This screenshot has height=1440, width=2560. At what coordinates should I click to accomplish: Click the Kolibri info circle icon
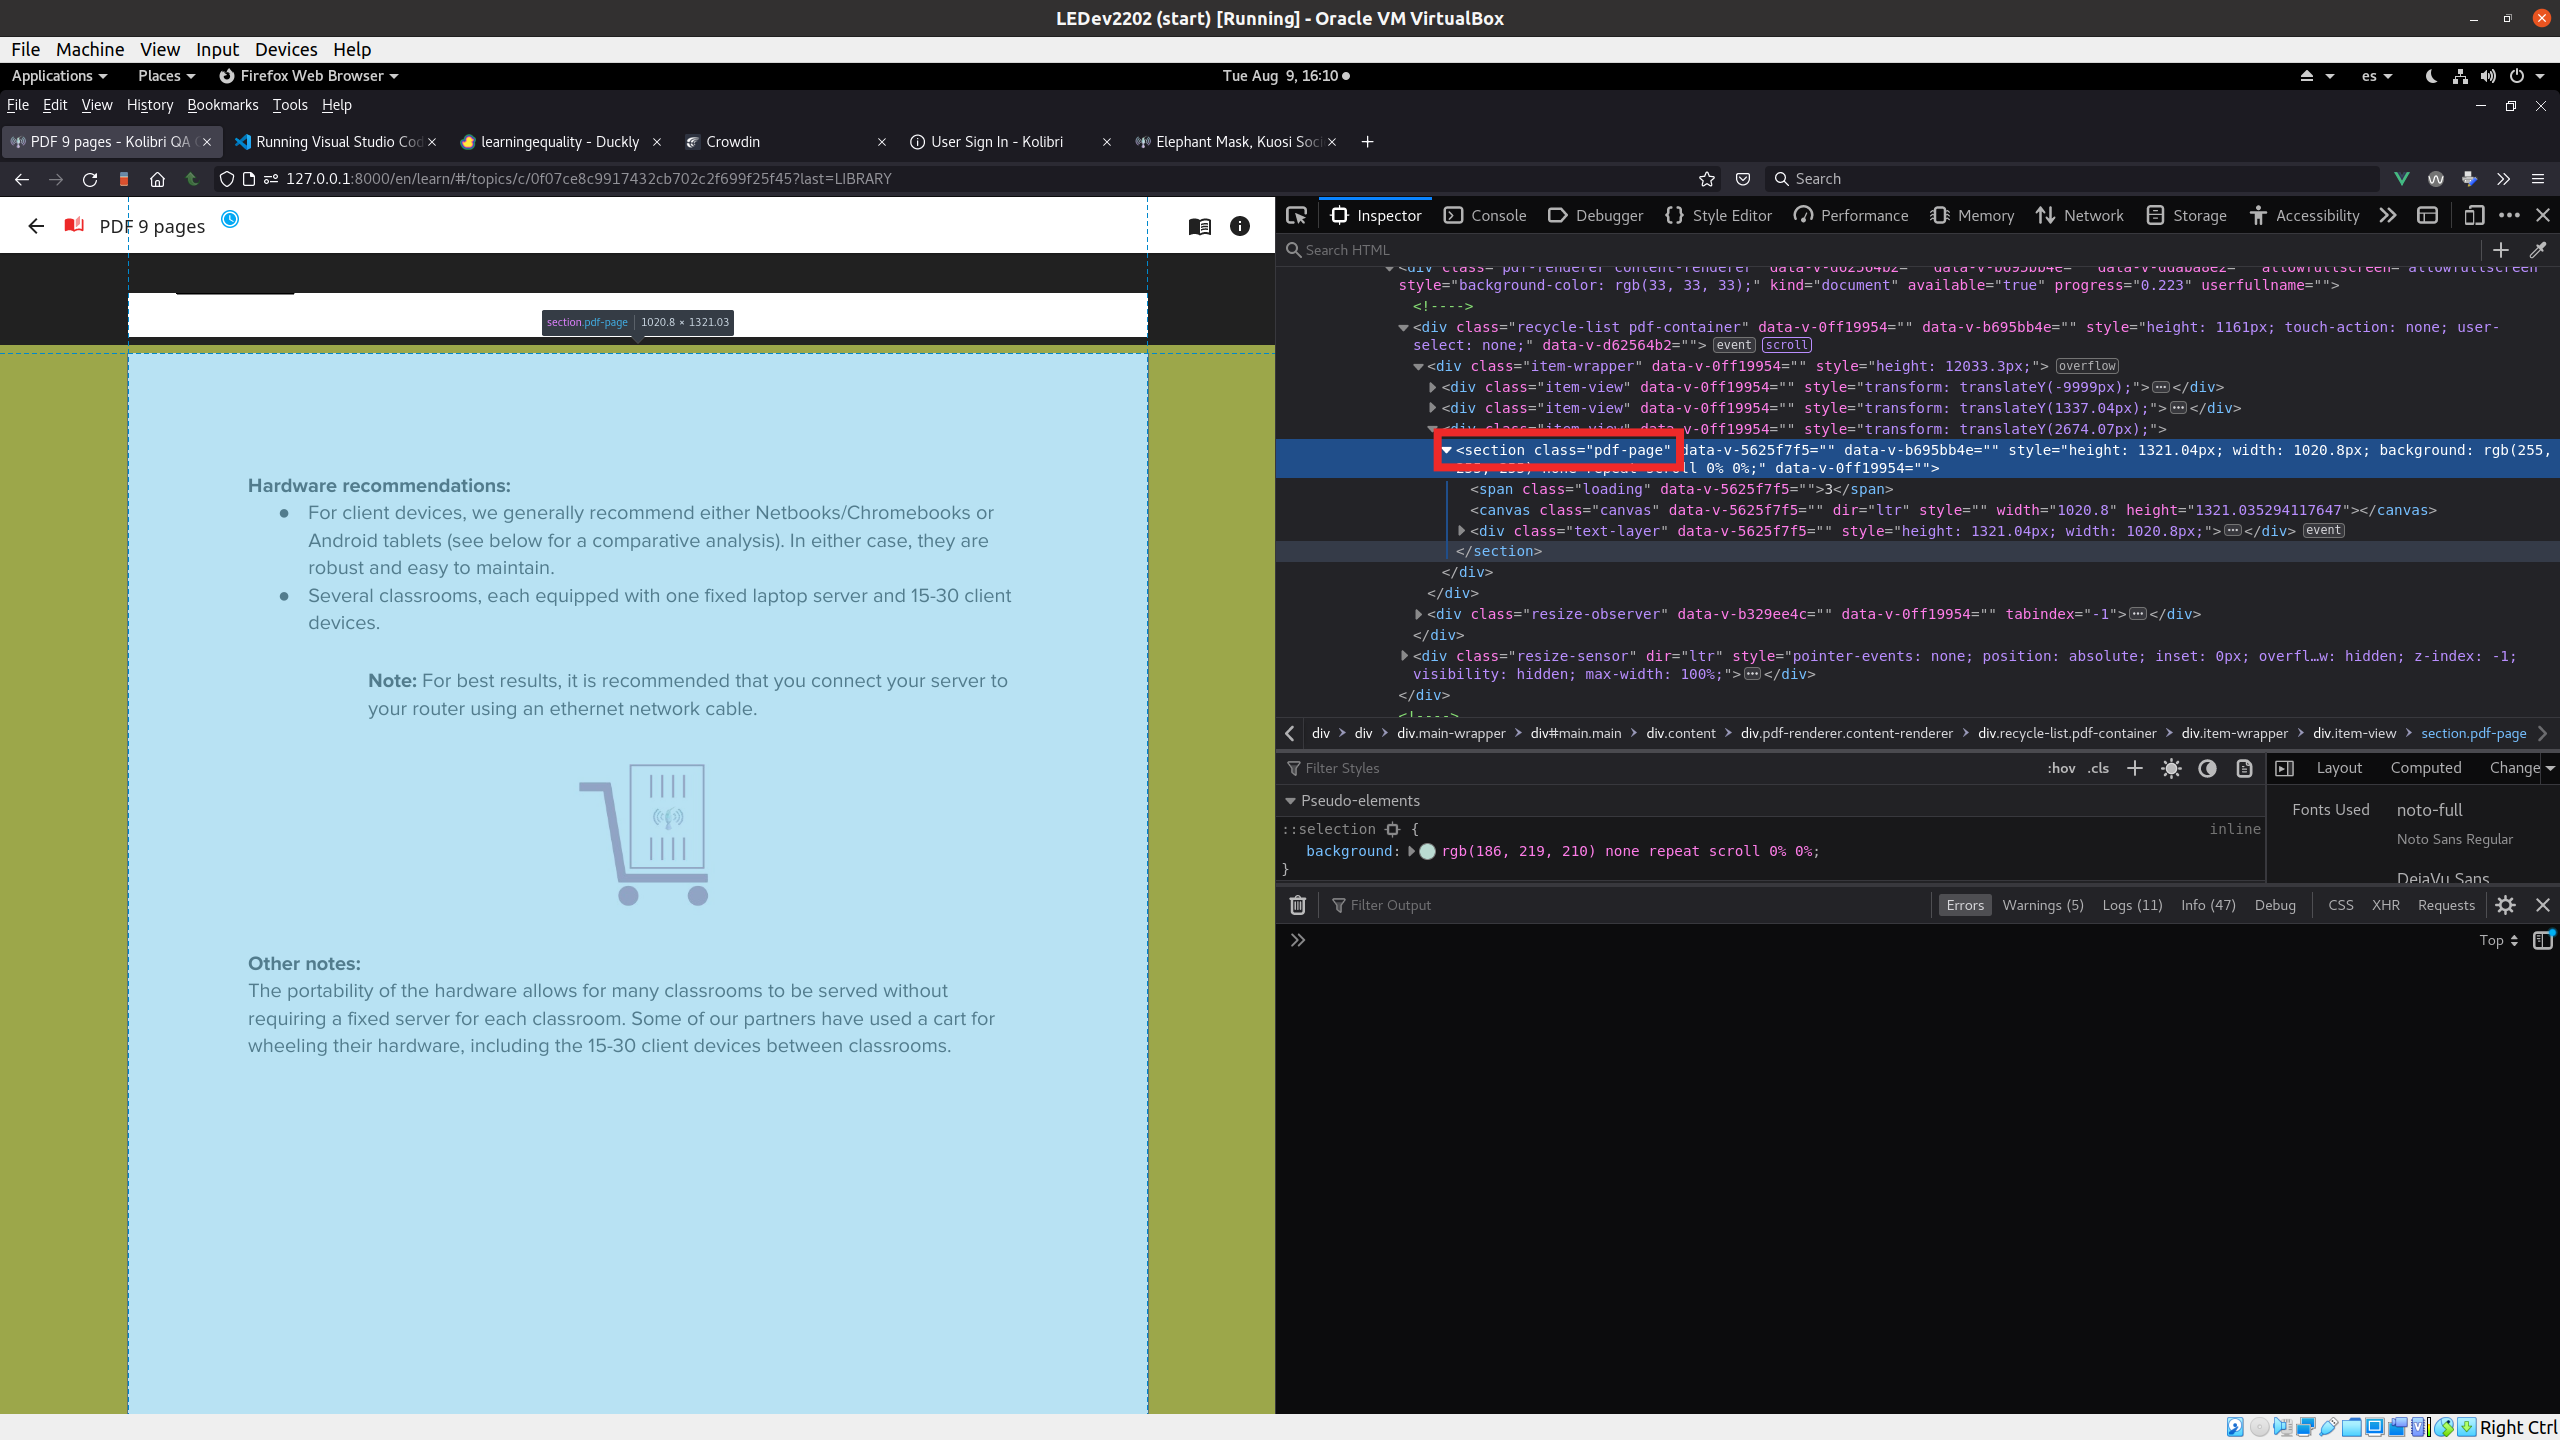coord(1240,226)
